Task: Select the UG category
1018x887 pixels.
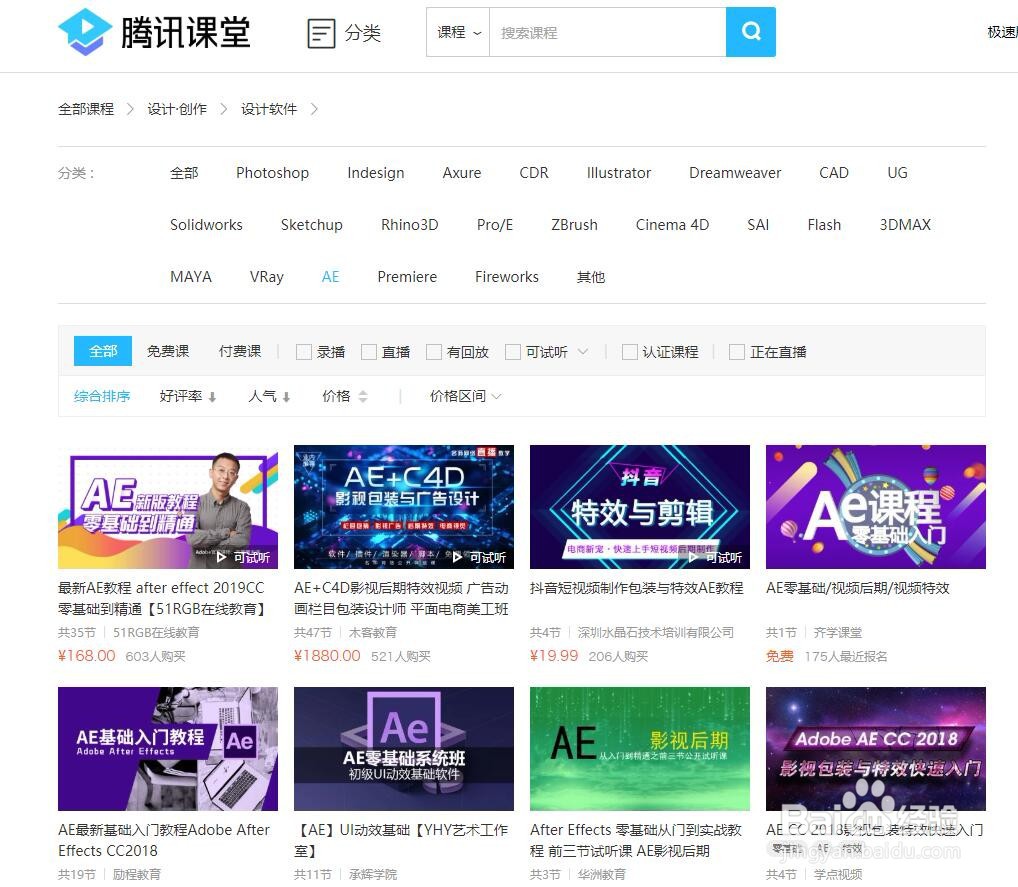Action: pos(897,173)
